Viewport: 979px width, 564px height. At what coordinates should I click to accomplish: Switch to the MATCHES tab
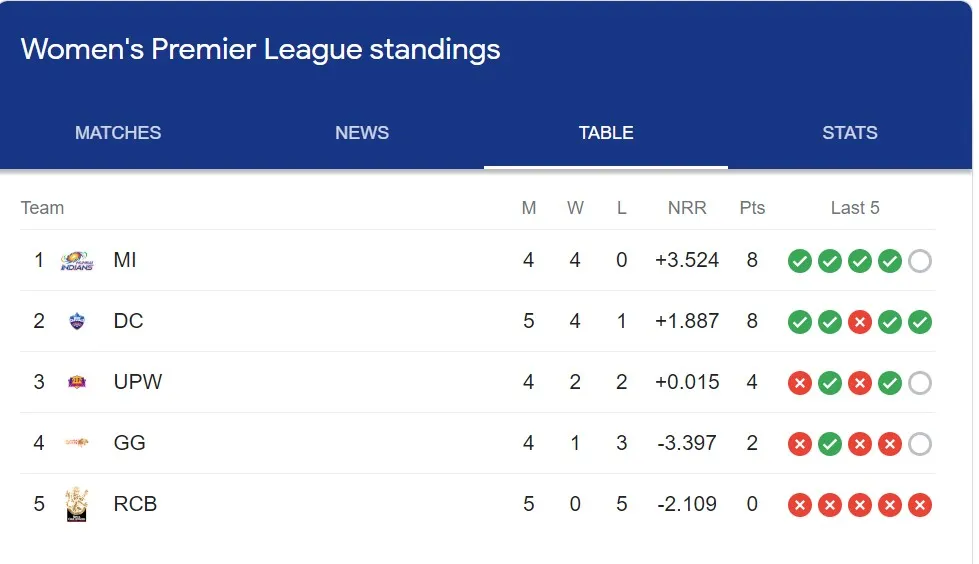(118, 132)
